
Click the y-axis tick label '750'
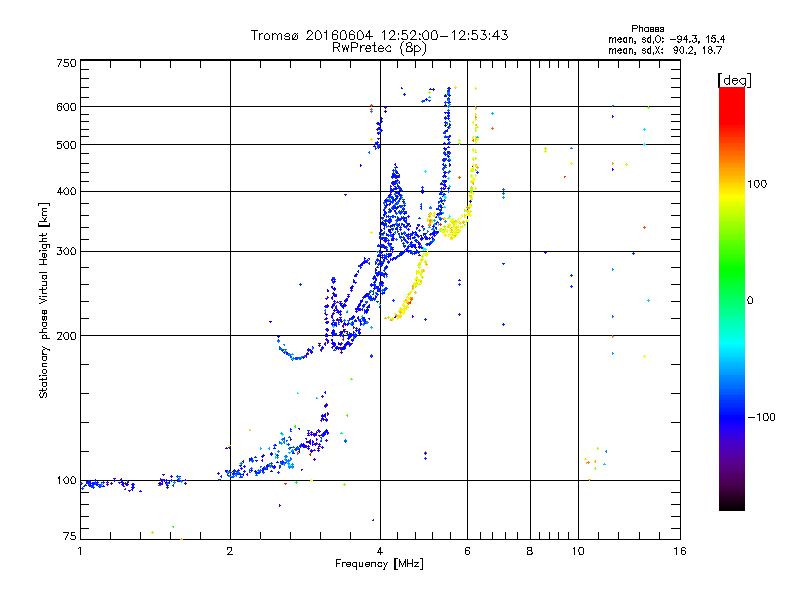[x=66, y=63]
